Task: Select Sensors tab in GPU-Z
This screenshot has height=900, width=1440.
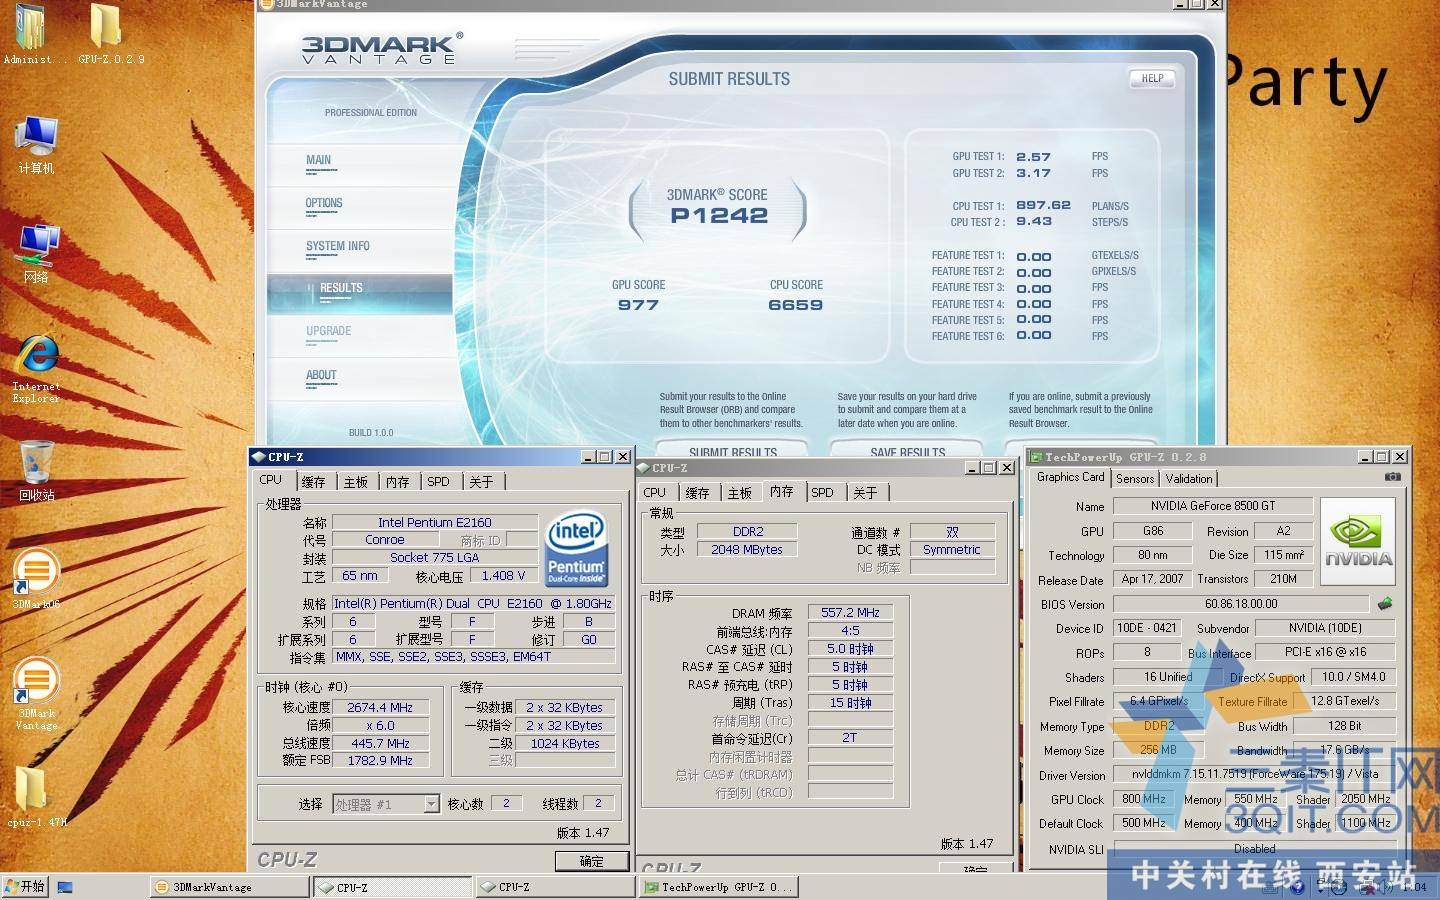Action: (x=1136, y=479)
